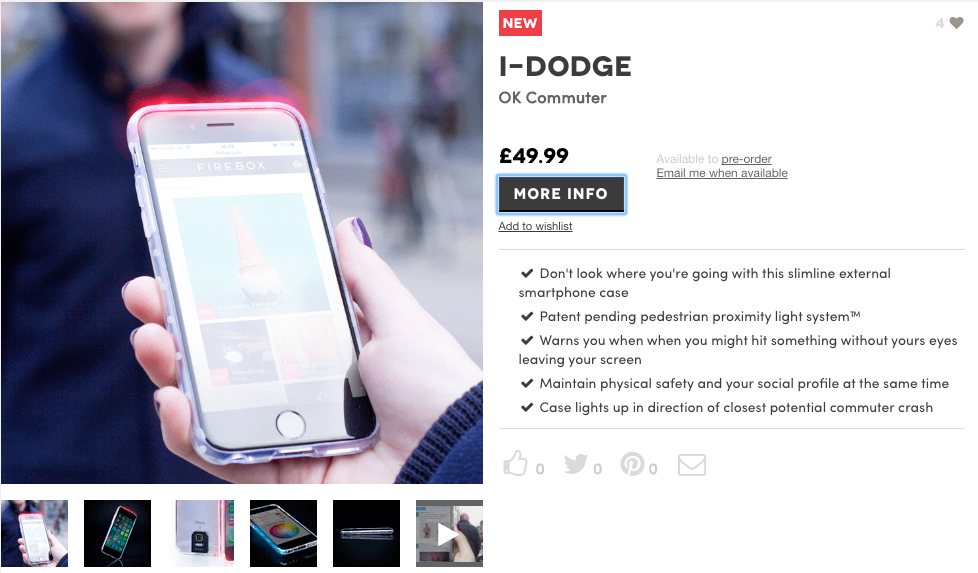Viewport: 978px width, 573px height.
Task: Click Add to wishlist link
Action: [x=535, y=226]
